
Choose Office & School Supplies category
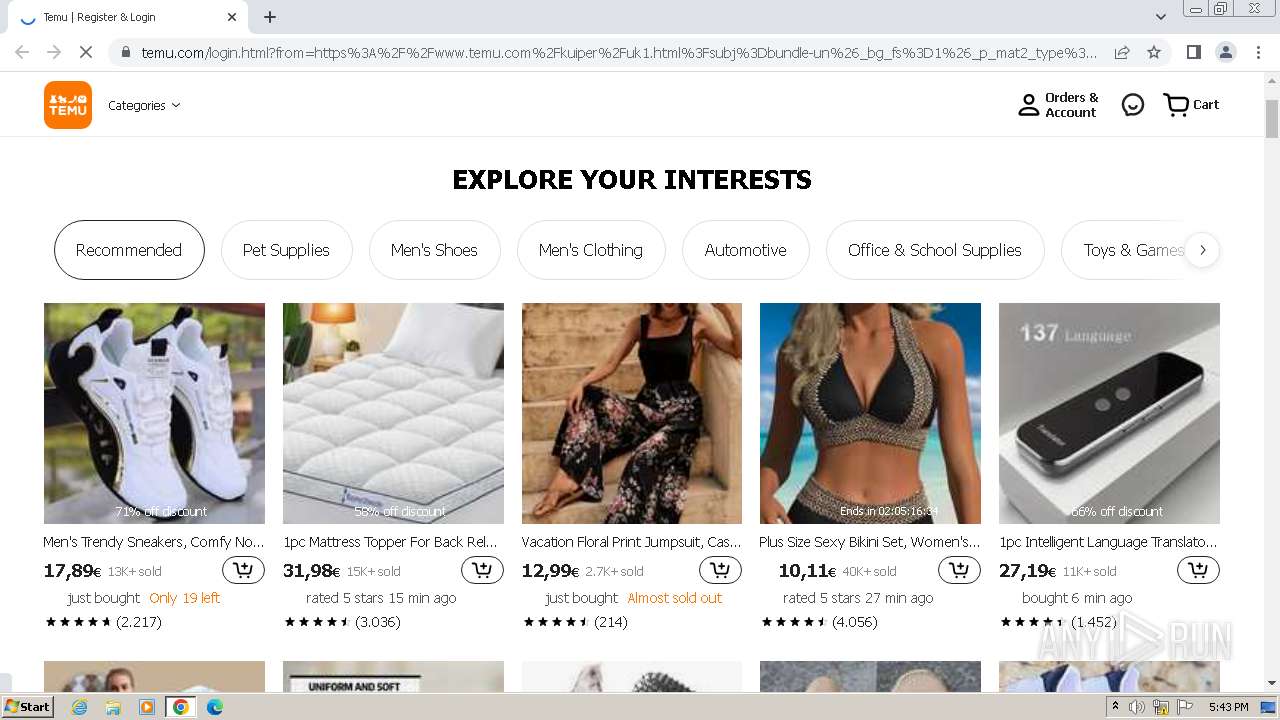pyautogui.click(x=935, y=250)
